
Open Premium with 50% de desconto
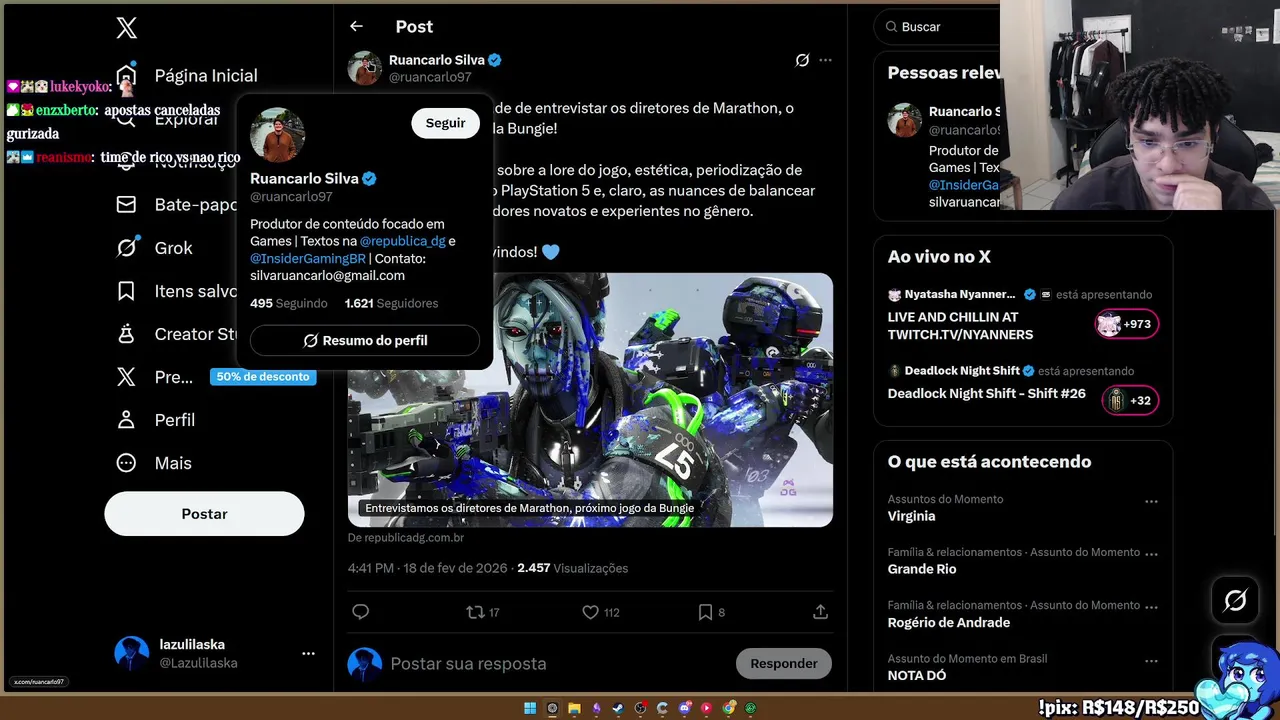[215, 377]
